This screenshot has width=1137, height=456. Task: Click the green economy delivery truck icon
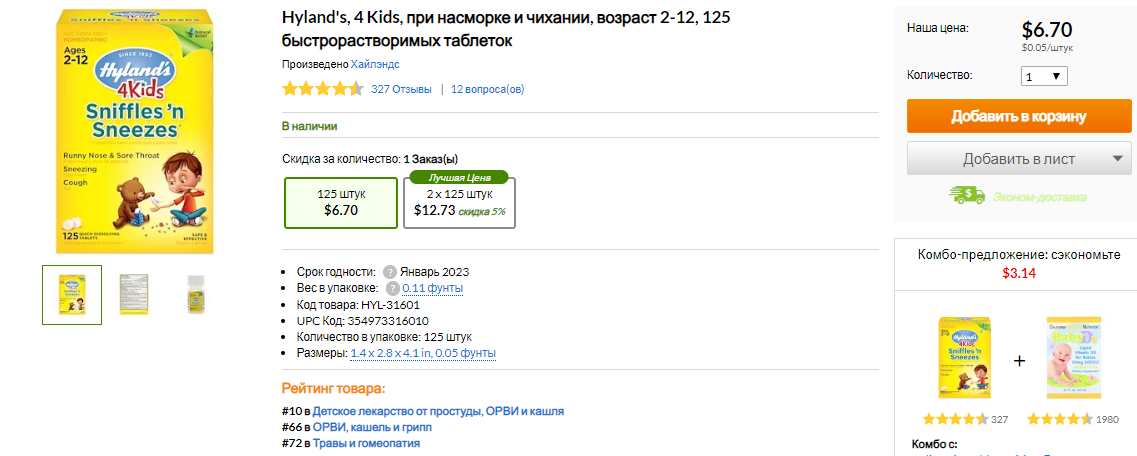[964, 196]
